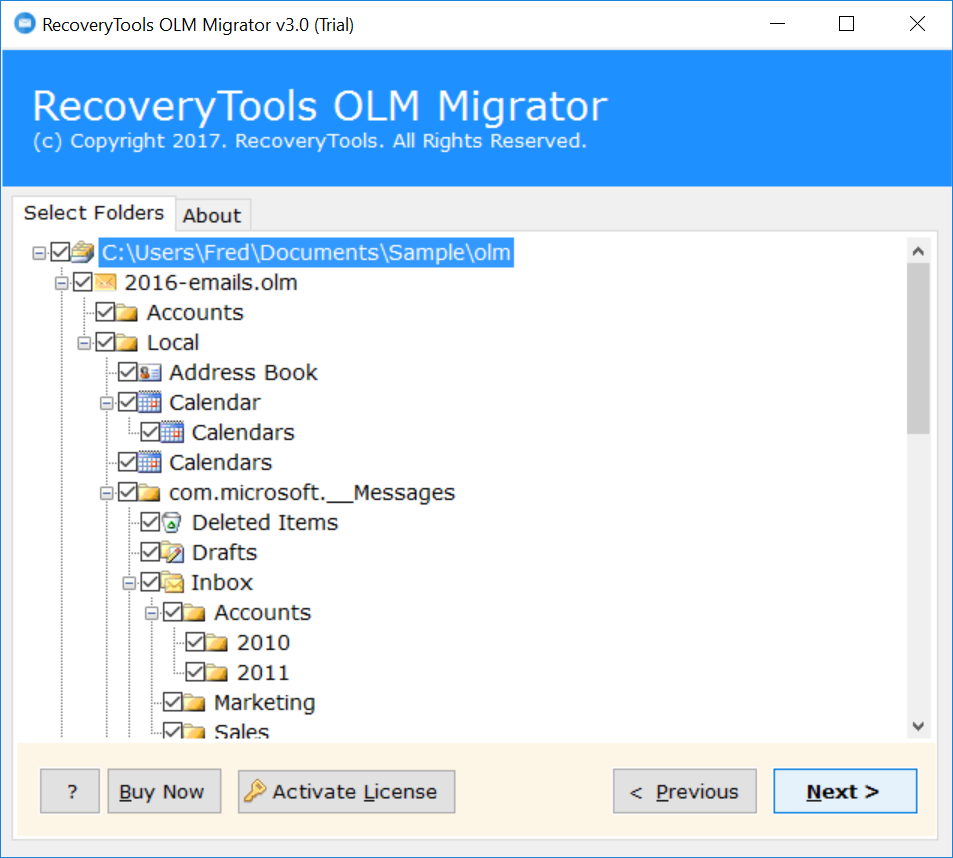Image resolution: width=953 pixels, height=858 pixels.
Task: Click calendar icon of nested Calendars under Calendar
Action: (x=173, y=431)
